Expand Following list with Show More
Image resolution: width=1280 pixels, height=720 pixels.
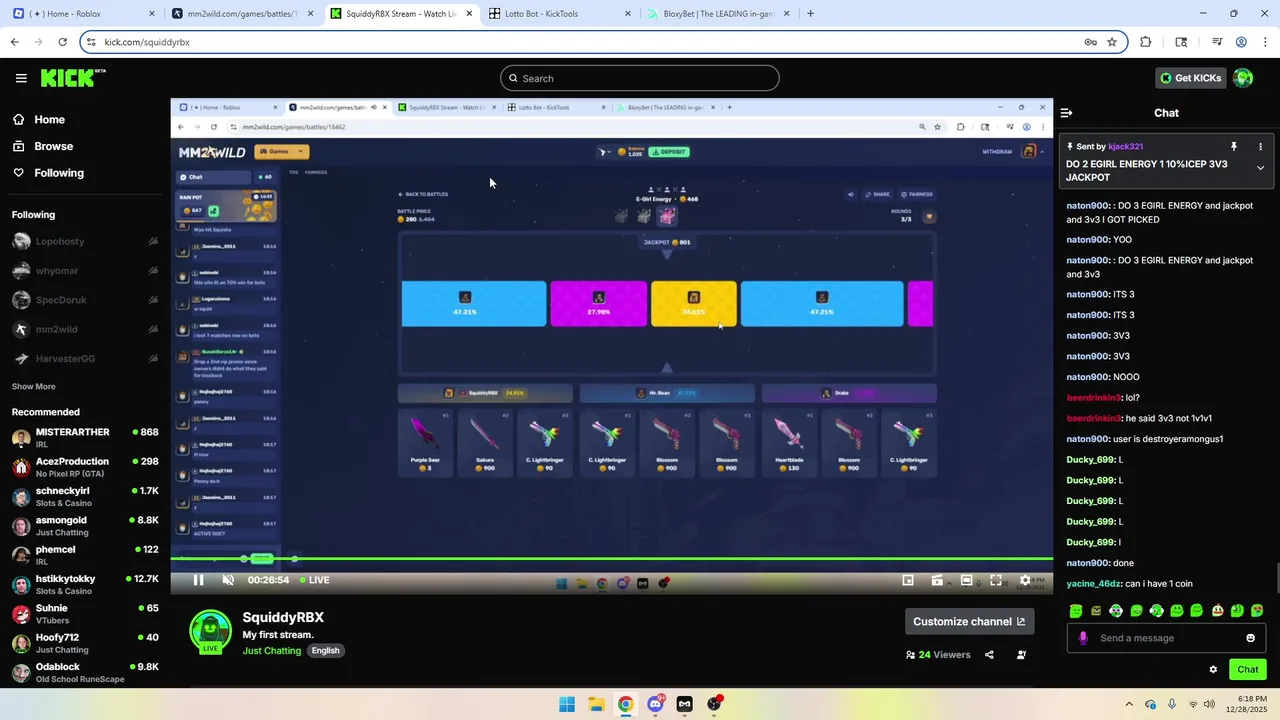pyautogui.click(x=33, y=387)
